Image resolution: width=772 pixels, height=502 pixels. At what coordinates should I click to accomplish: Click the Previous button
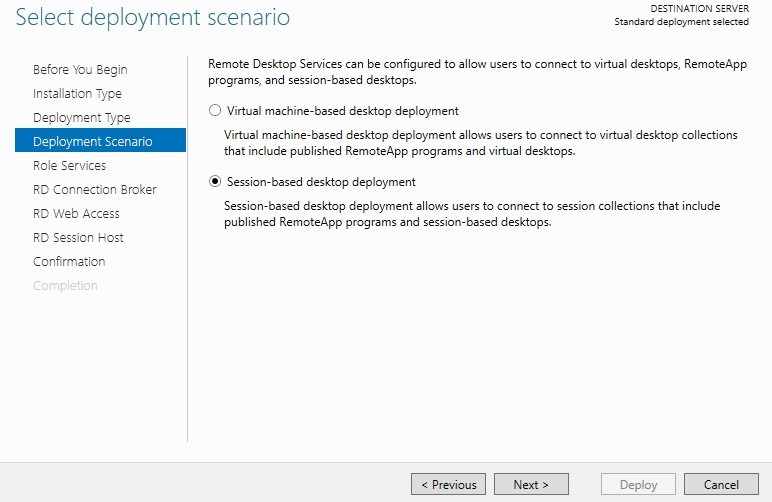pos(449,484)
